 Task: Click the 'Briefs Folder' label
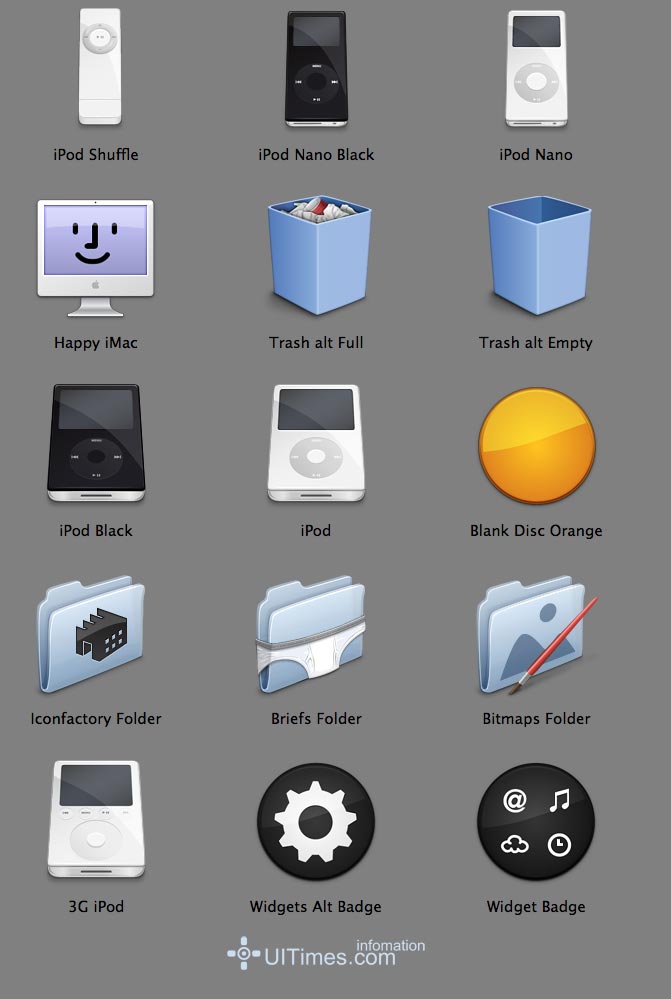click(316, 719)
